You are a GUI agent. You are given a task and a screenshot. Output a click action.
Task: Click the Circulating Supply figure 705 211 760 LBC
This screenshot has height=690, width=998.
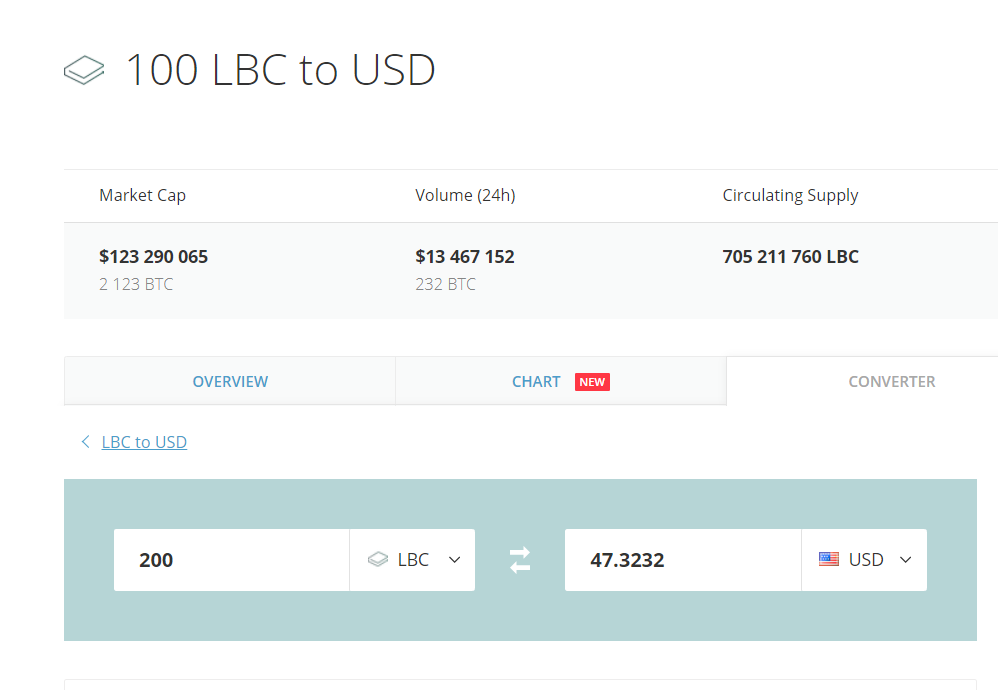click(x=790, y=257)
